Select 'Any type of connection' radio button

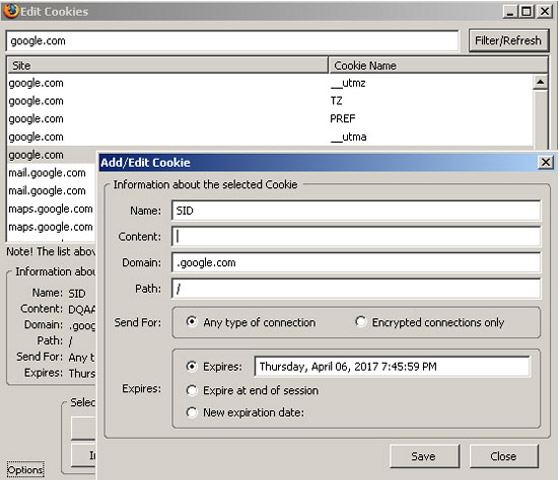192,321
